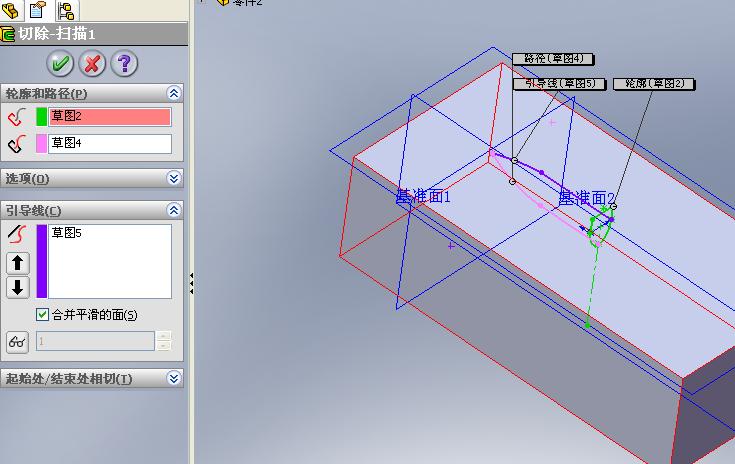Select 基准面2 plane label in viewport
735x464 pixels.
(x=587, y=198)
